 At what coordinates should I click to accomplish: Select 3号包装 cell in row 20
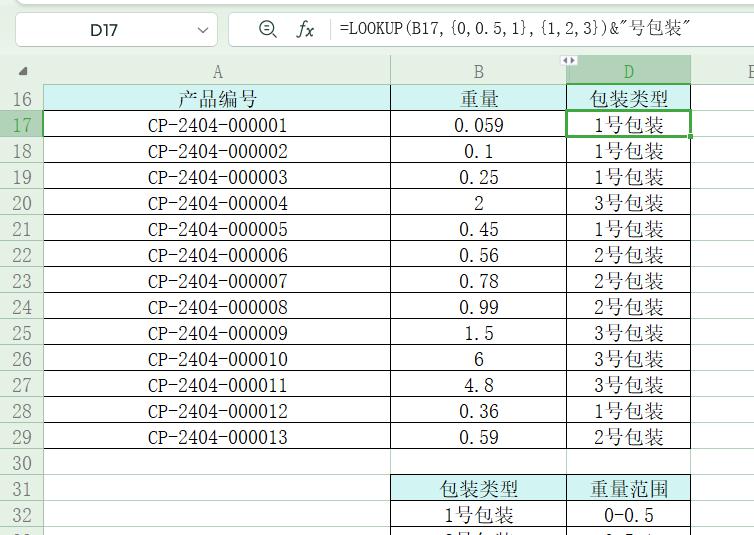pyautogui.click(x=628, y=202)
